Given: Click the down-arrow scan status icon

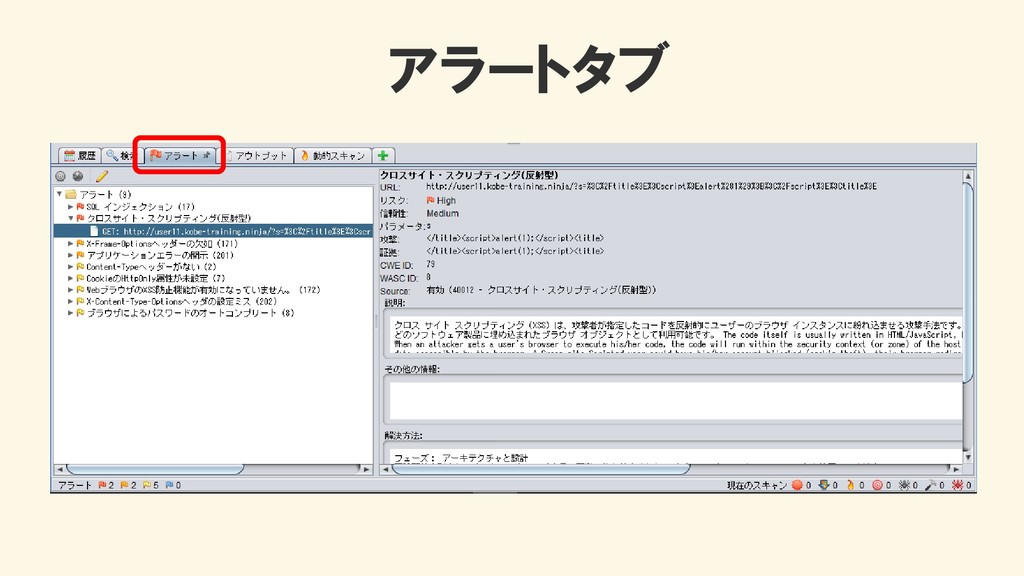Looking at the screenshot, I should (824, 485).
